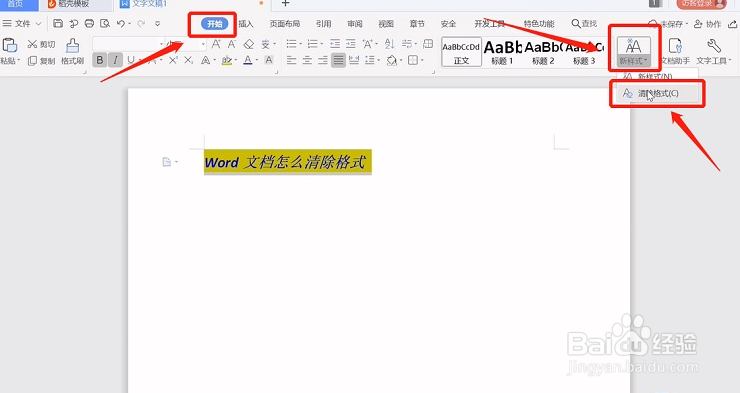The height and width of the screenshot is (393, 740).
Task: Switch to the 插入 ribbon tab
Action: tap(246, 24)
